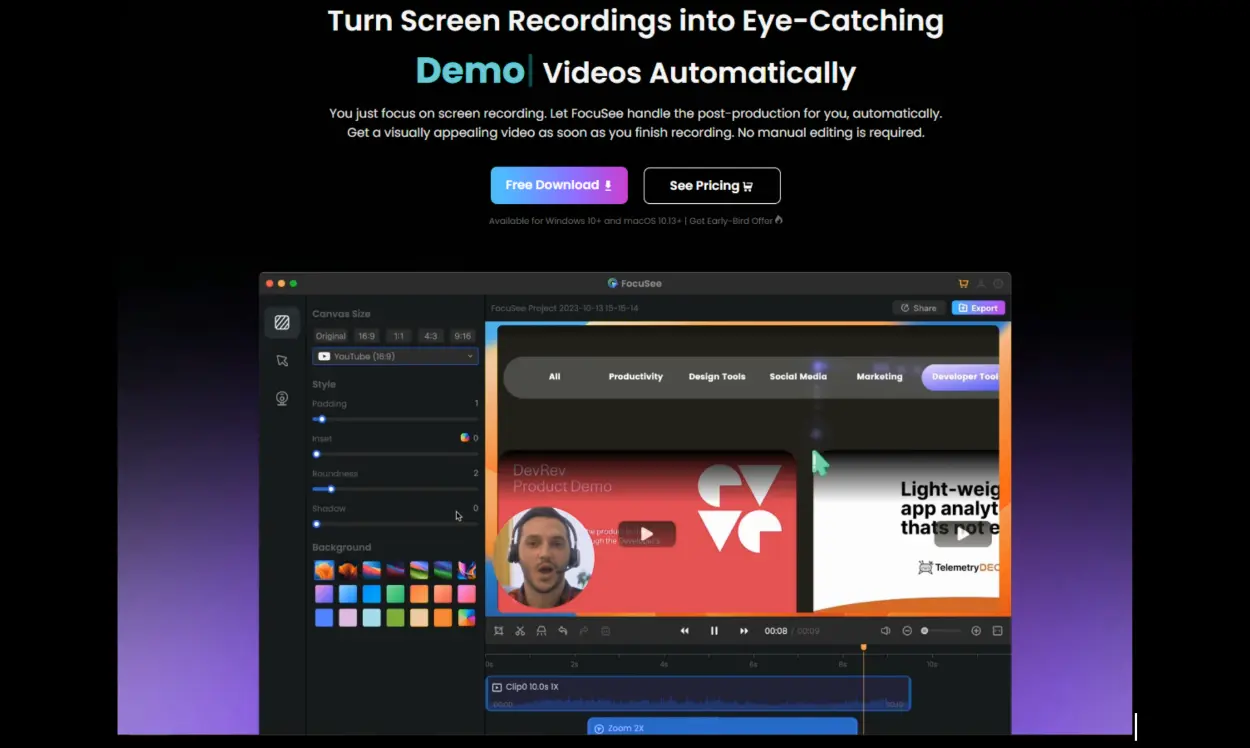Viewport: 1250px width, 748px height.
Task: Click the user account icon in FocuSee title bar
Action: point(981,283)
